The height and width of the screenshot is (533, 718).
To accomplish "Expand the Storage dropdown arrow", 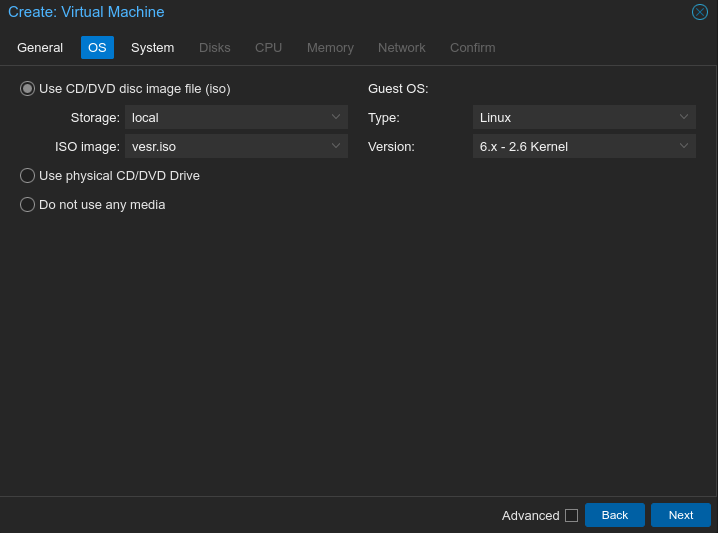I will (x=336, y=117).
